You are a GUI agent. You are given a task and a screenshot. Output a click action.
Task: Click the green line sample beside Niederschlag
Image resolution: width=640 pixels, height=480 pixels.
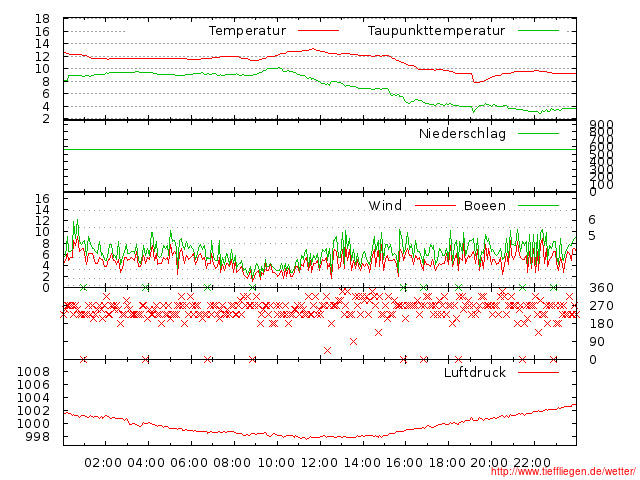[x=538, y=133]
